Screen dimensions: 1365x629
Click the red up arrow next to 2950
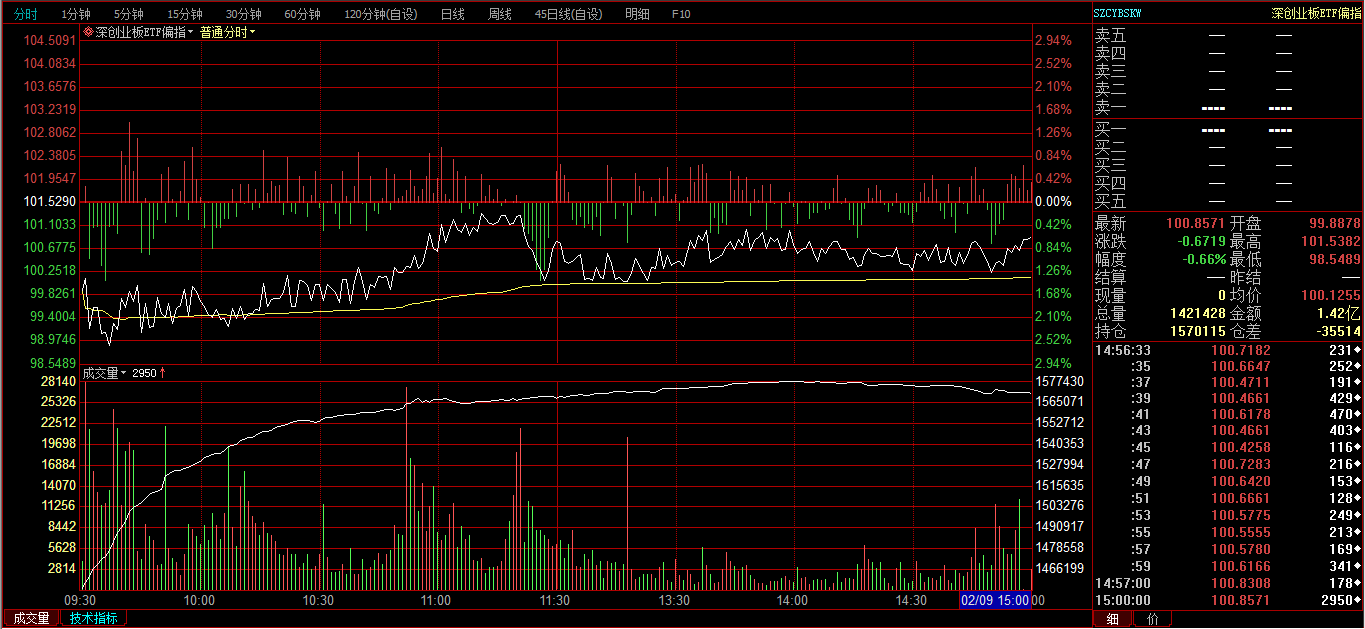click(x=163, y=373)
